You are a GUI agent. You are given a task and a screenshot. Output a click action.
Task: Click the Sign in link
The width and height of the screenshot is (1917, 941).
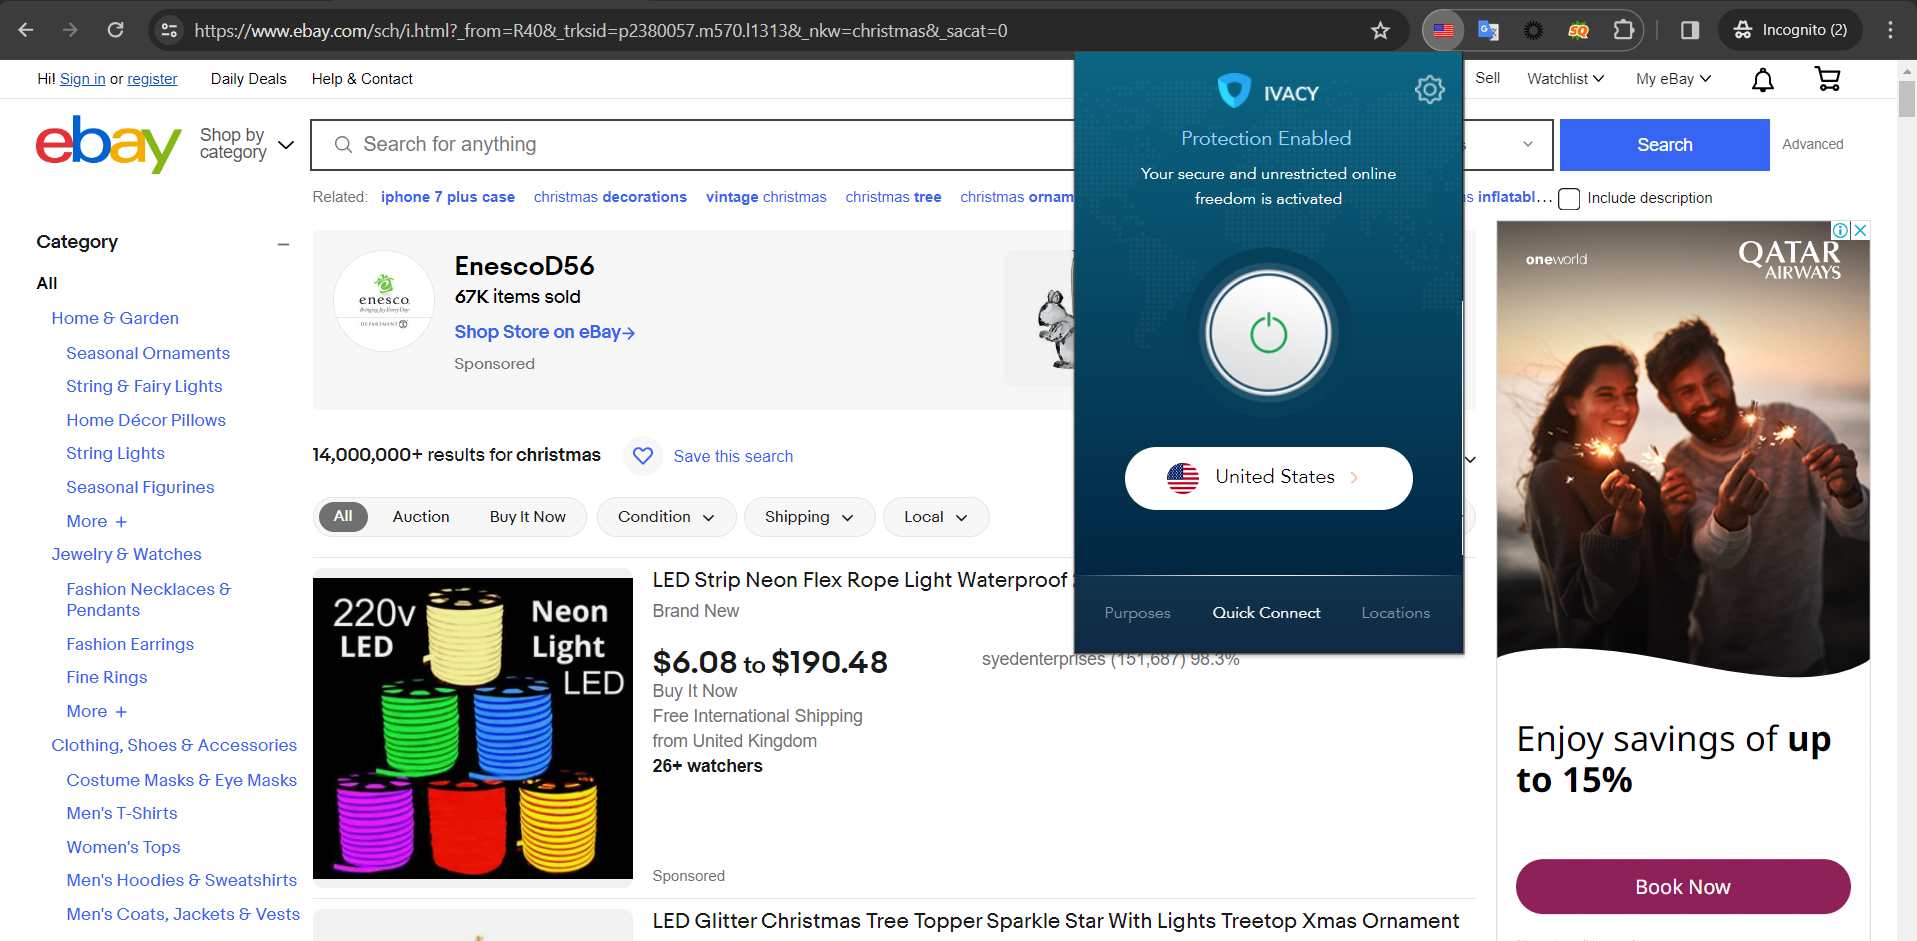82,79
